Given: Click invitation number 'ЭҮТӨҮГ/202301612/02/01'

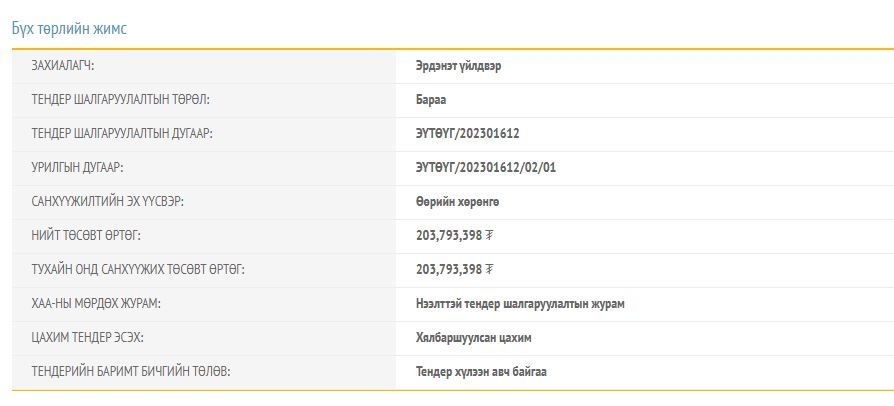Looking at the screenshot, I should pyautogui.click(x=485, y=168).
